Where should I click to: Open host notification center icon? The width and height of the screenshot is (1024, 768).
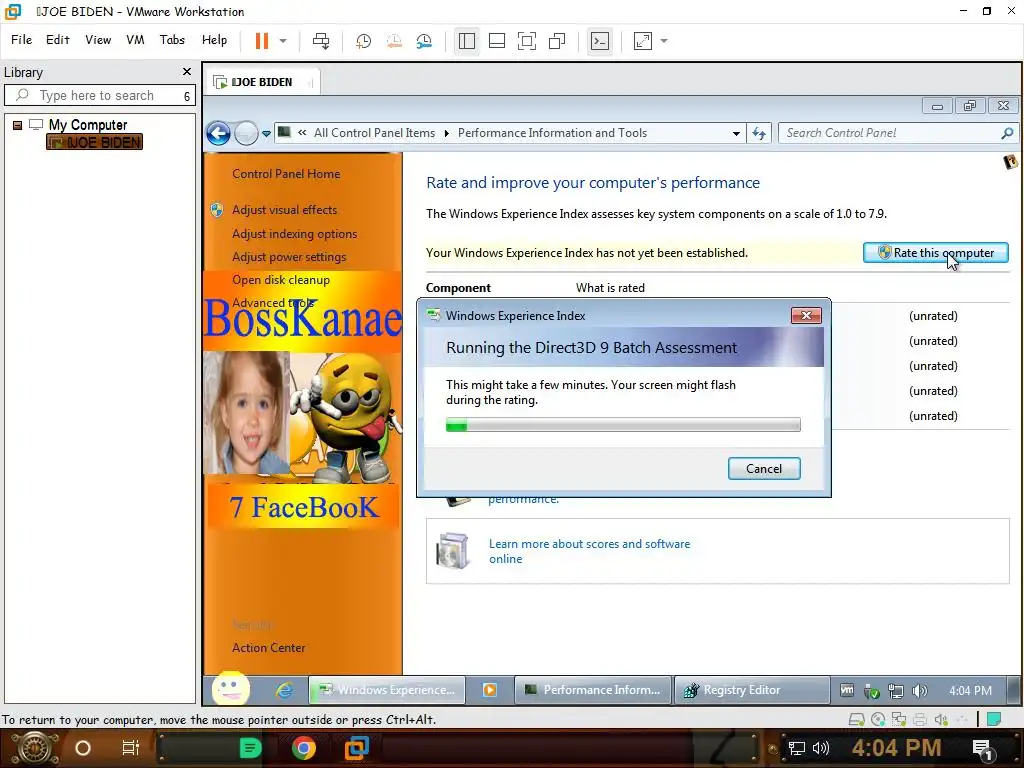coord(983,748)
